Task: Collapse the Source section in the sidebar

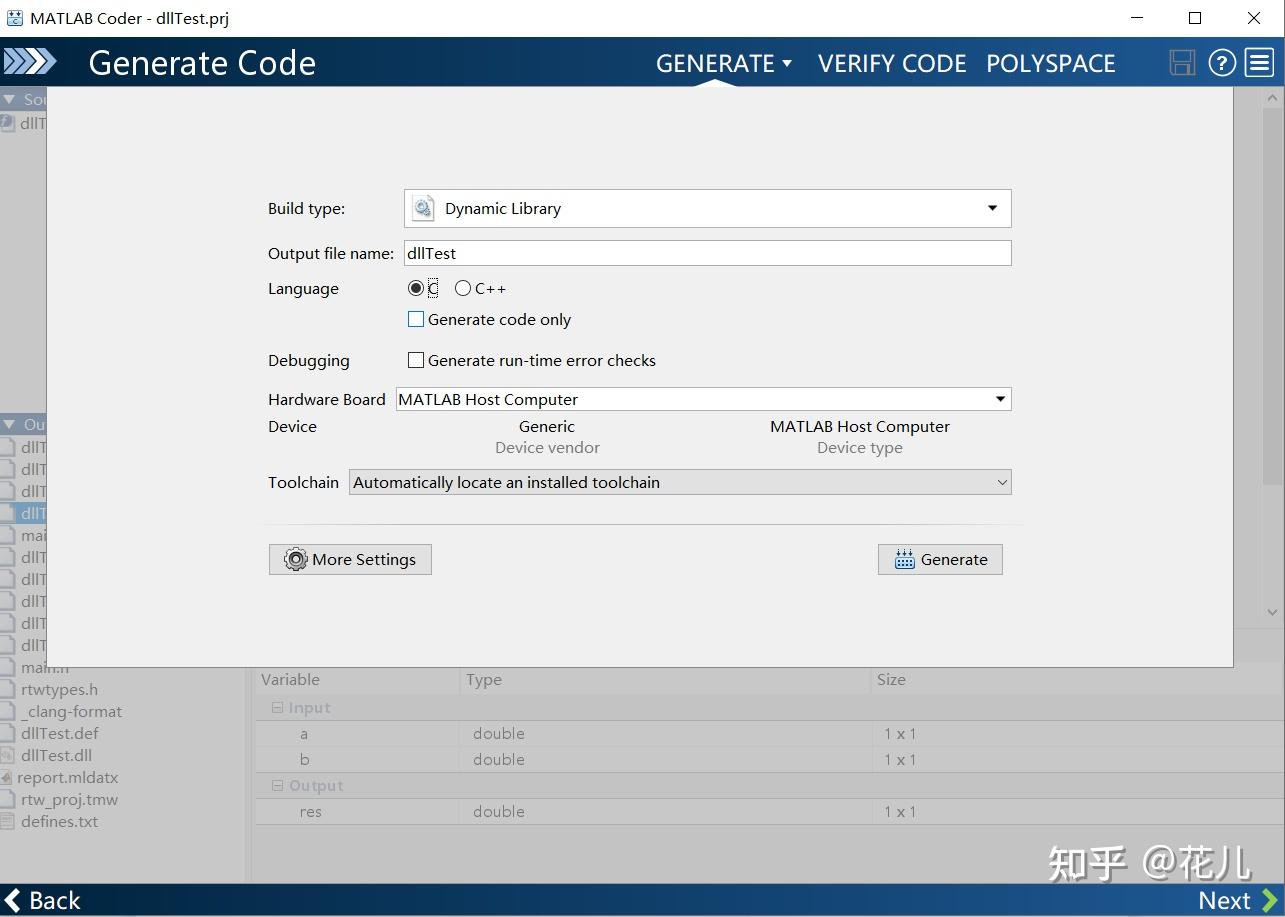Action: pos(10,98)
